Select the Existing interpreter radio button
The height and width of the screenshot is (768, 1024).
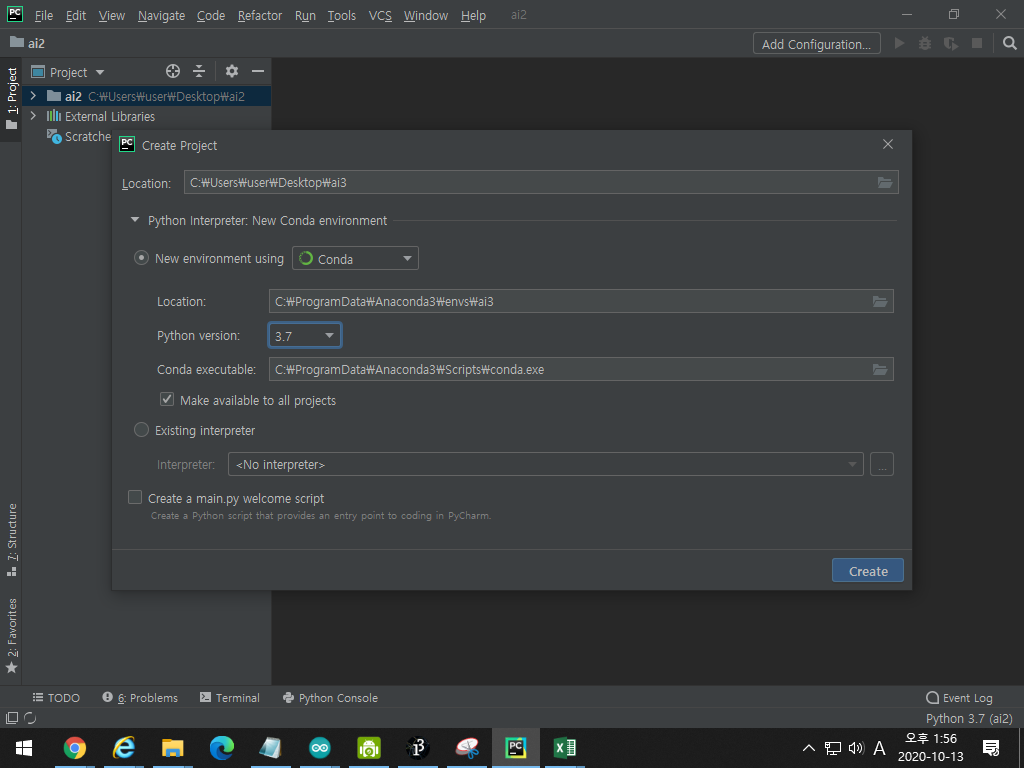pyautogui.click(x=141, y=430)
